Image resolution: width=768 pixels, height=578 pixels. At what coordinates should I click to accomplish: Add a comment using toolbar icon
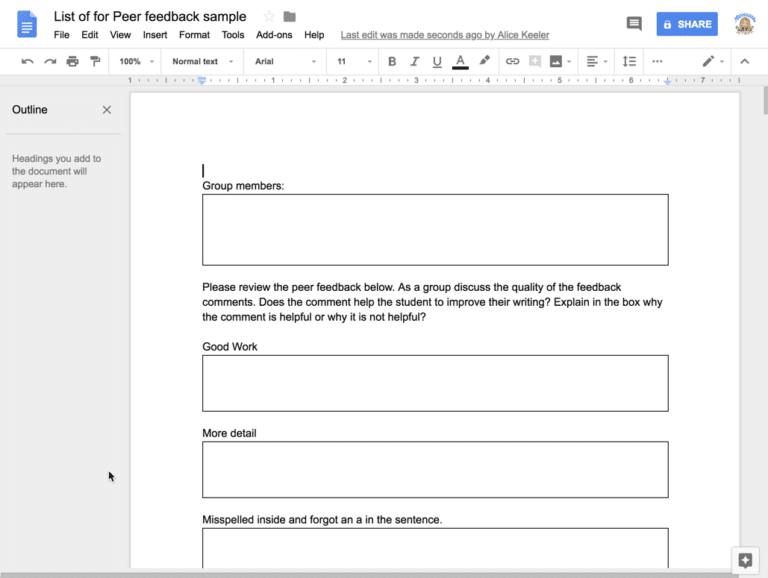point(535,61)
